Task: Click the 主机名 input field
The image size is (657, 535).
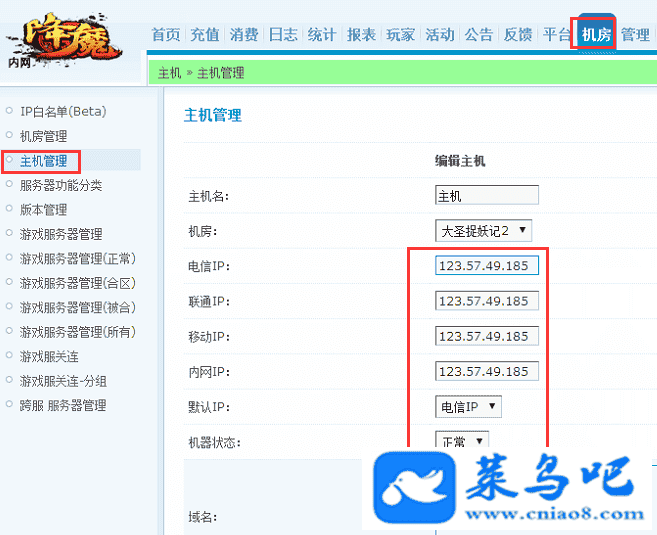Action: pyautogui.click(x=487, y=195)
